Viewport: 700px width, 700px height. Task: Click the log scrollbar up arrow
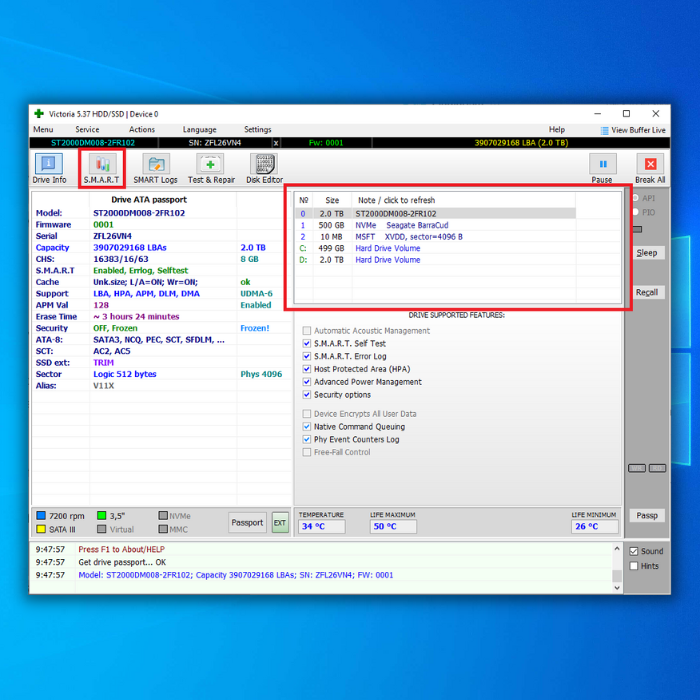pos(617,549)
